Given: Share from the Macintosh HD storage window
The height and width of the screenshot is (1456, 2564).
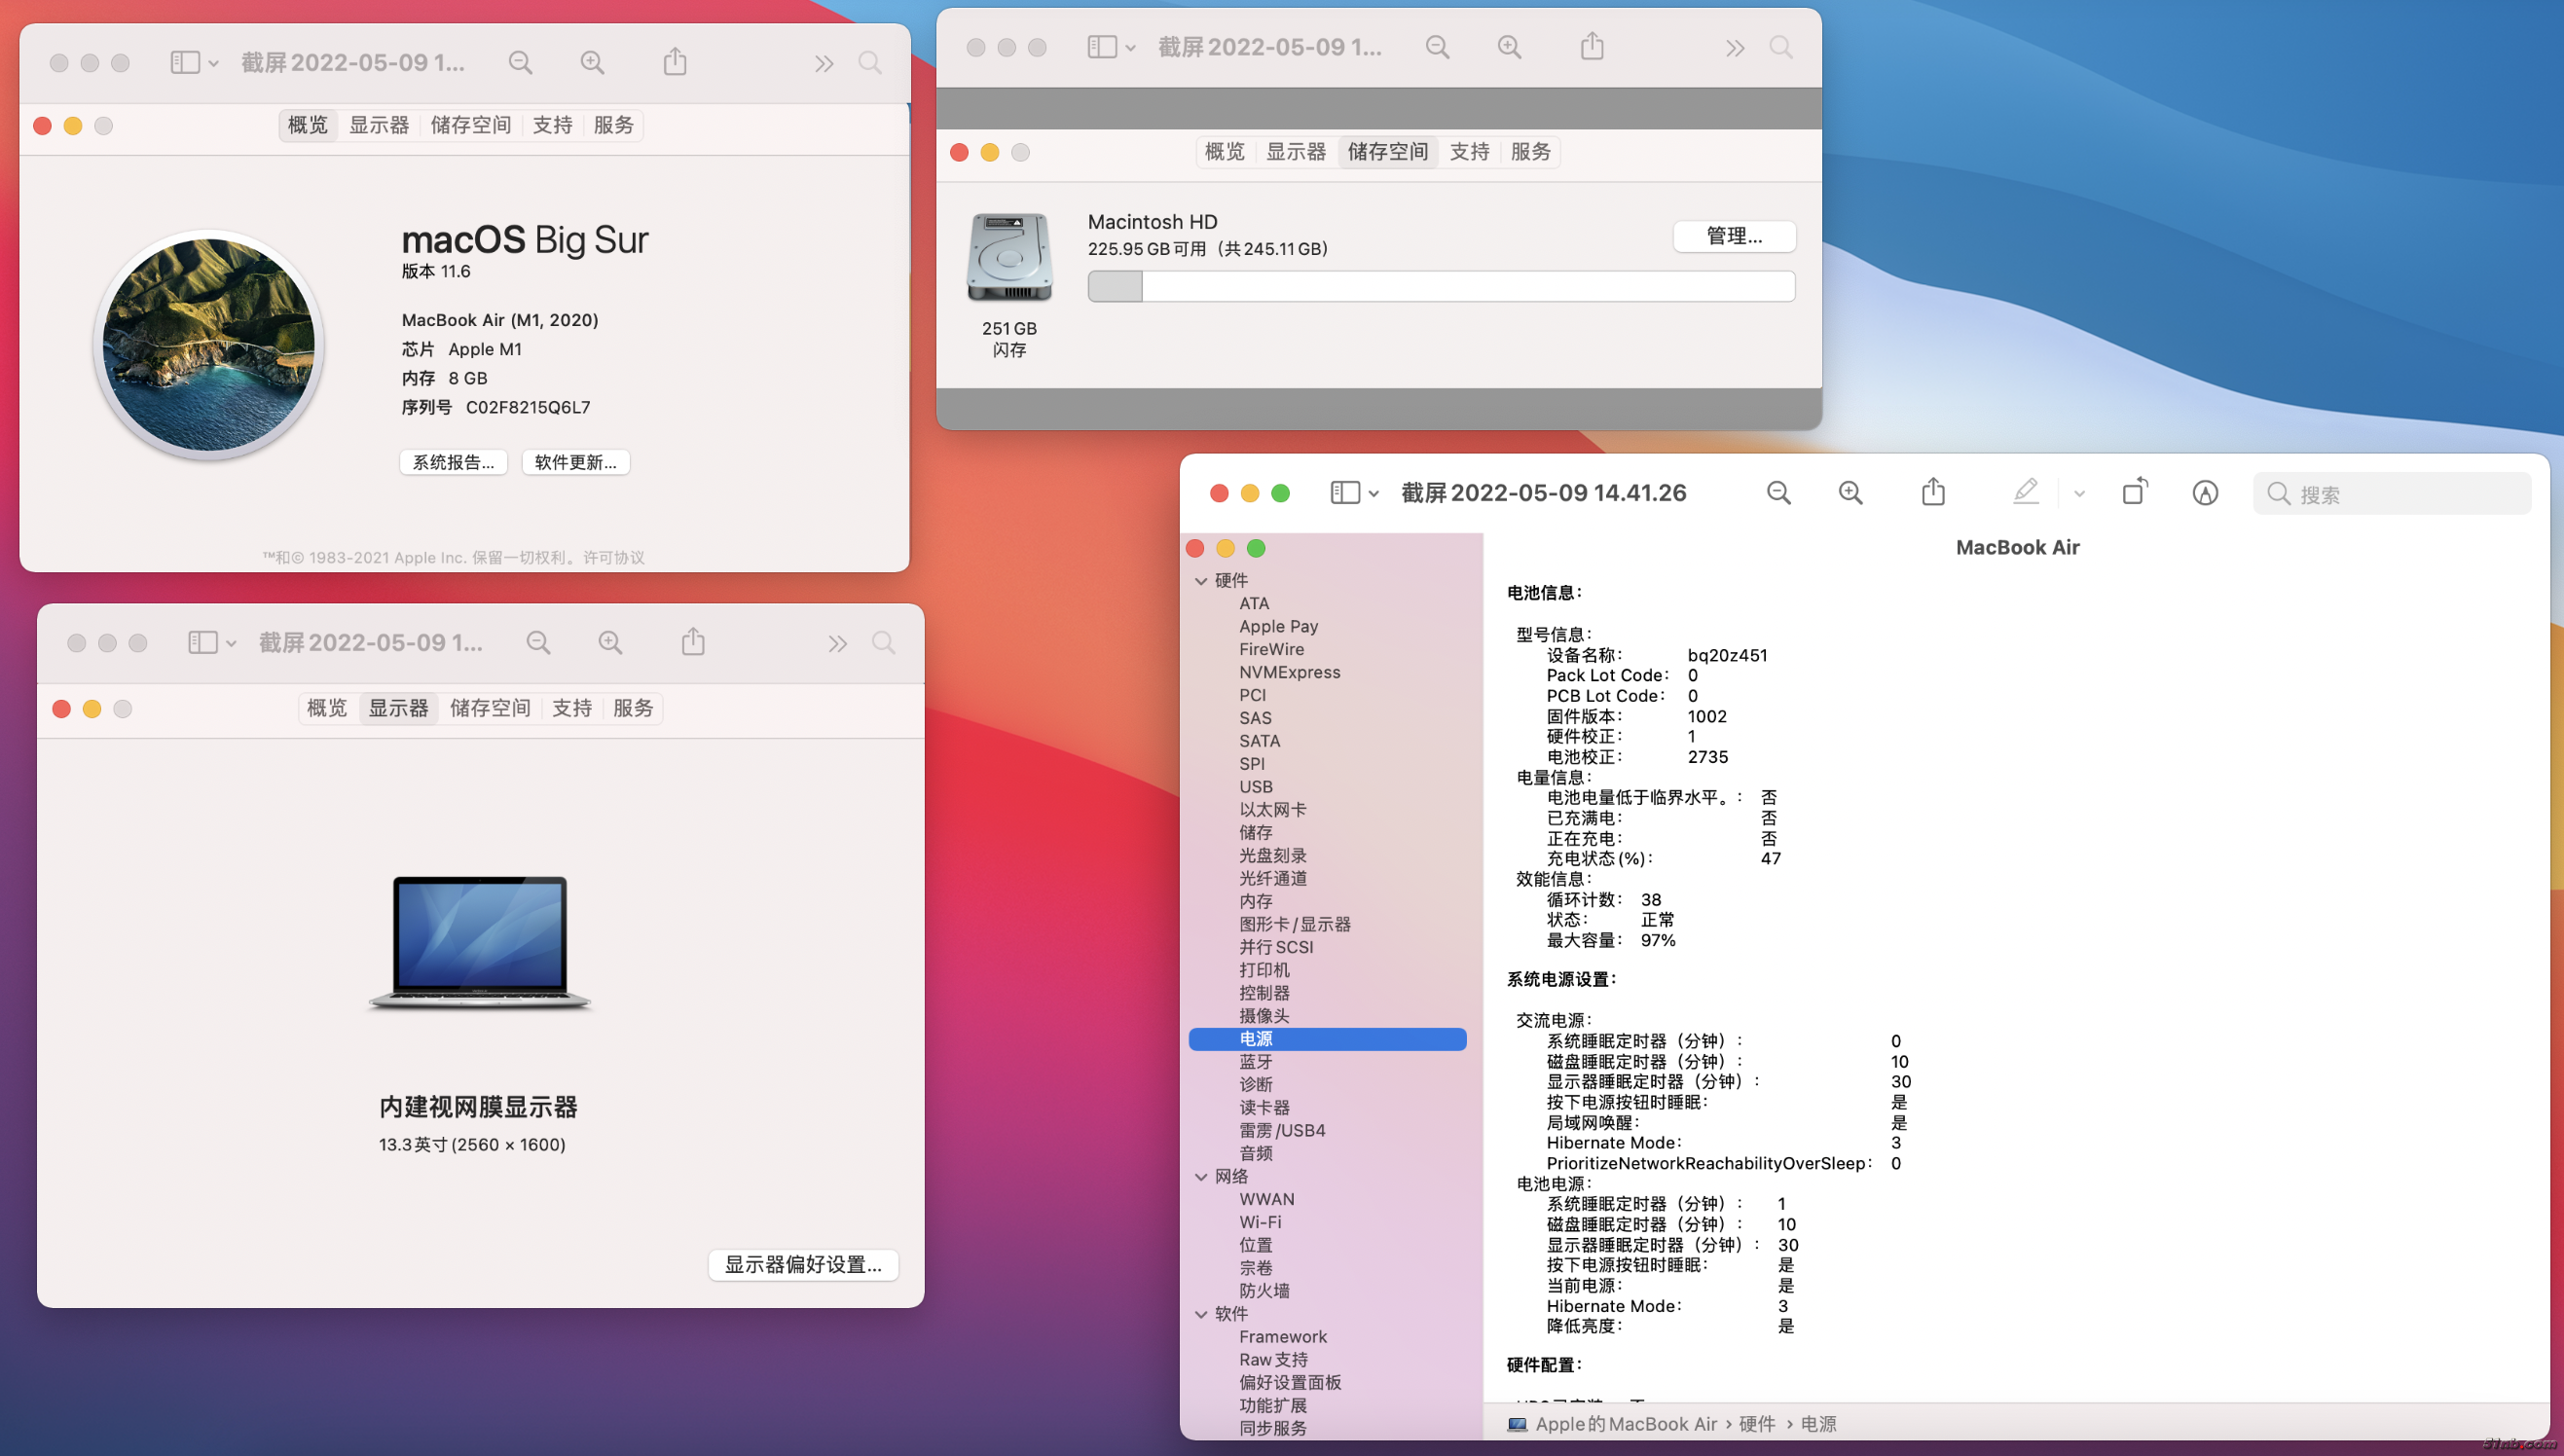Looking at the screenshot, I should click(x=1592, y=46).
